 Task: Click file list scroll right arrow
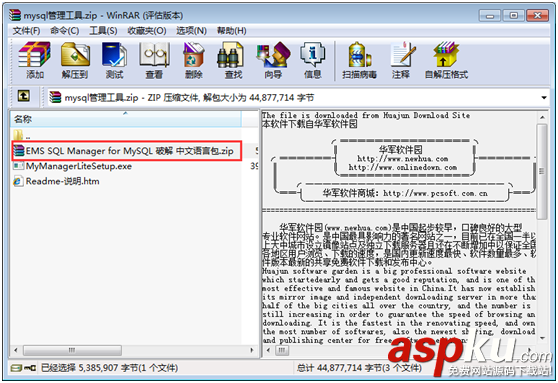click(x=252, y=350)
